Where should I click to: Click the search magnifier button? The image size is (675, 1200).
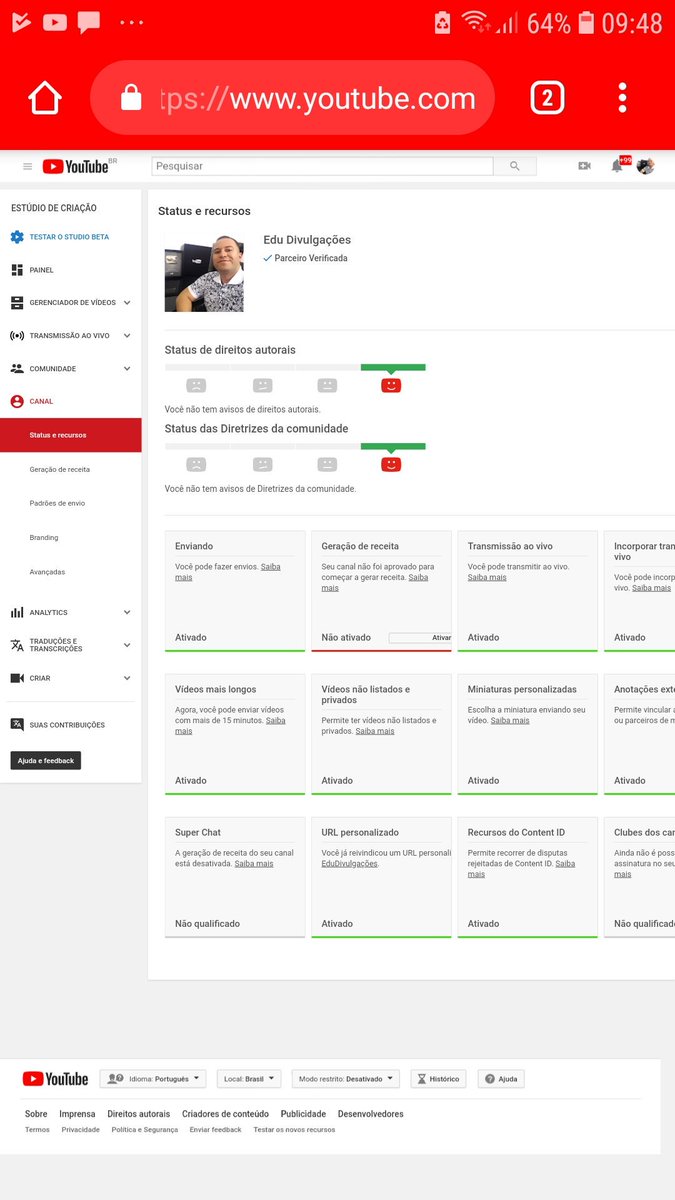point(515,166)
